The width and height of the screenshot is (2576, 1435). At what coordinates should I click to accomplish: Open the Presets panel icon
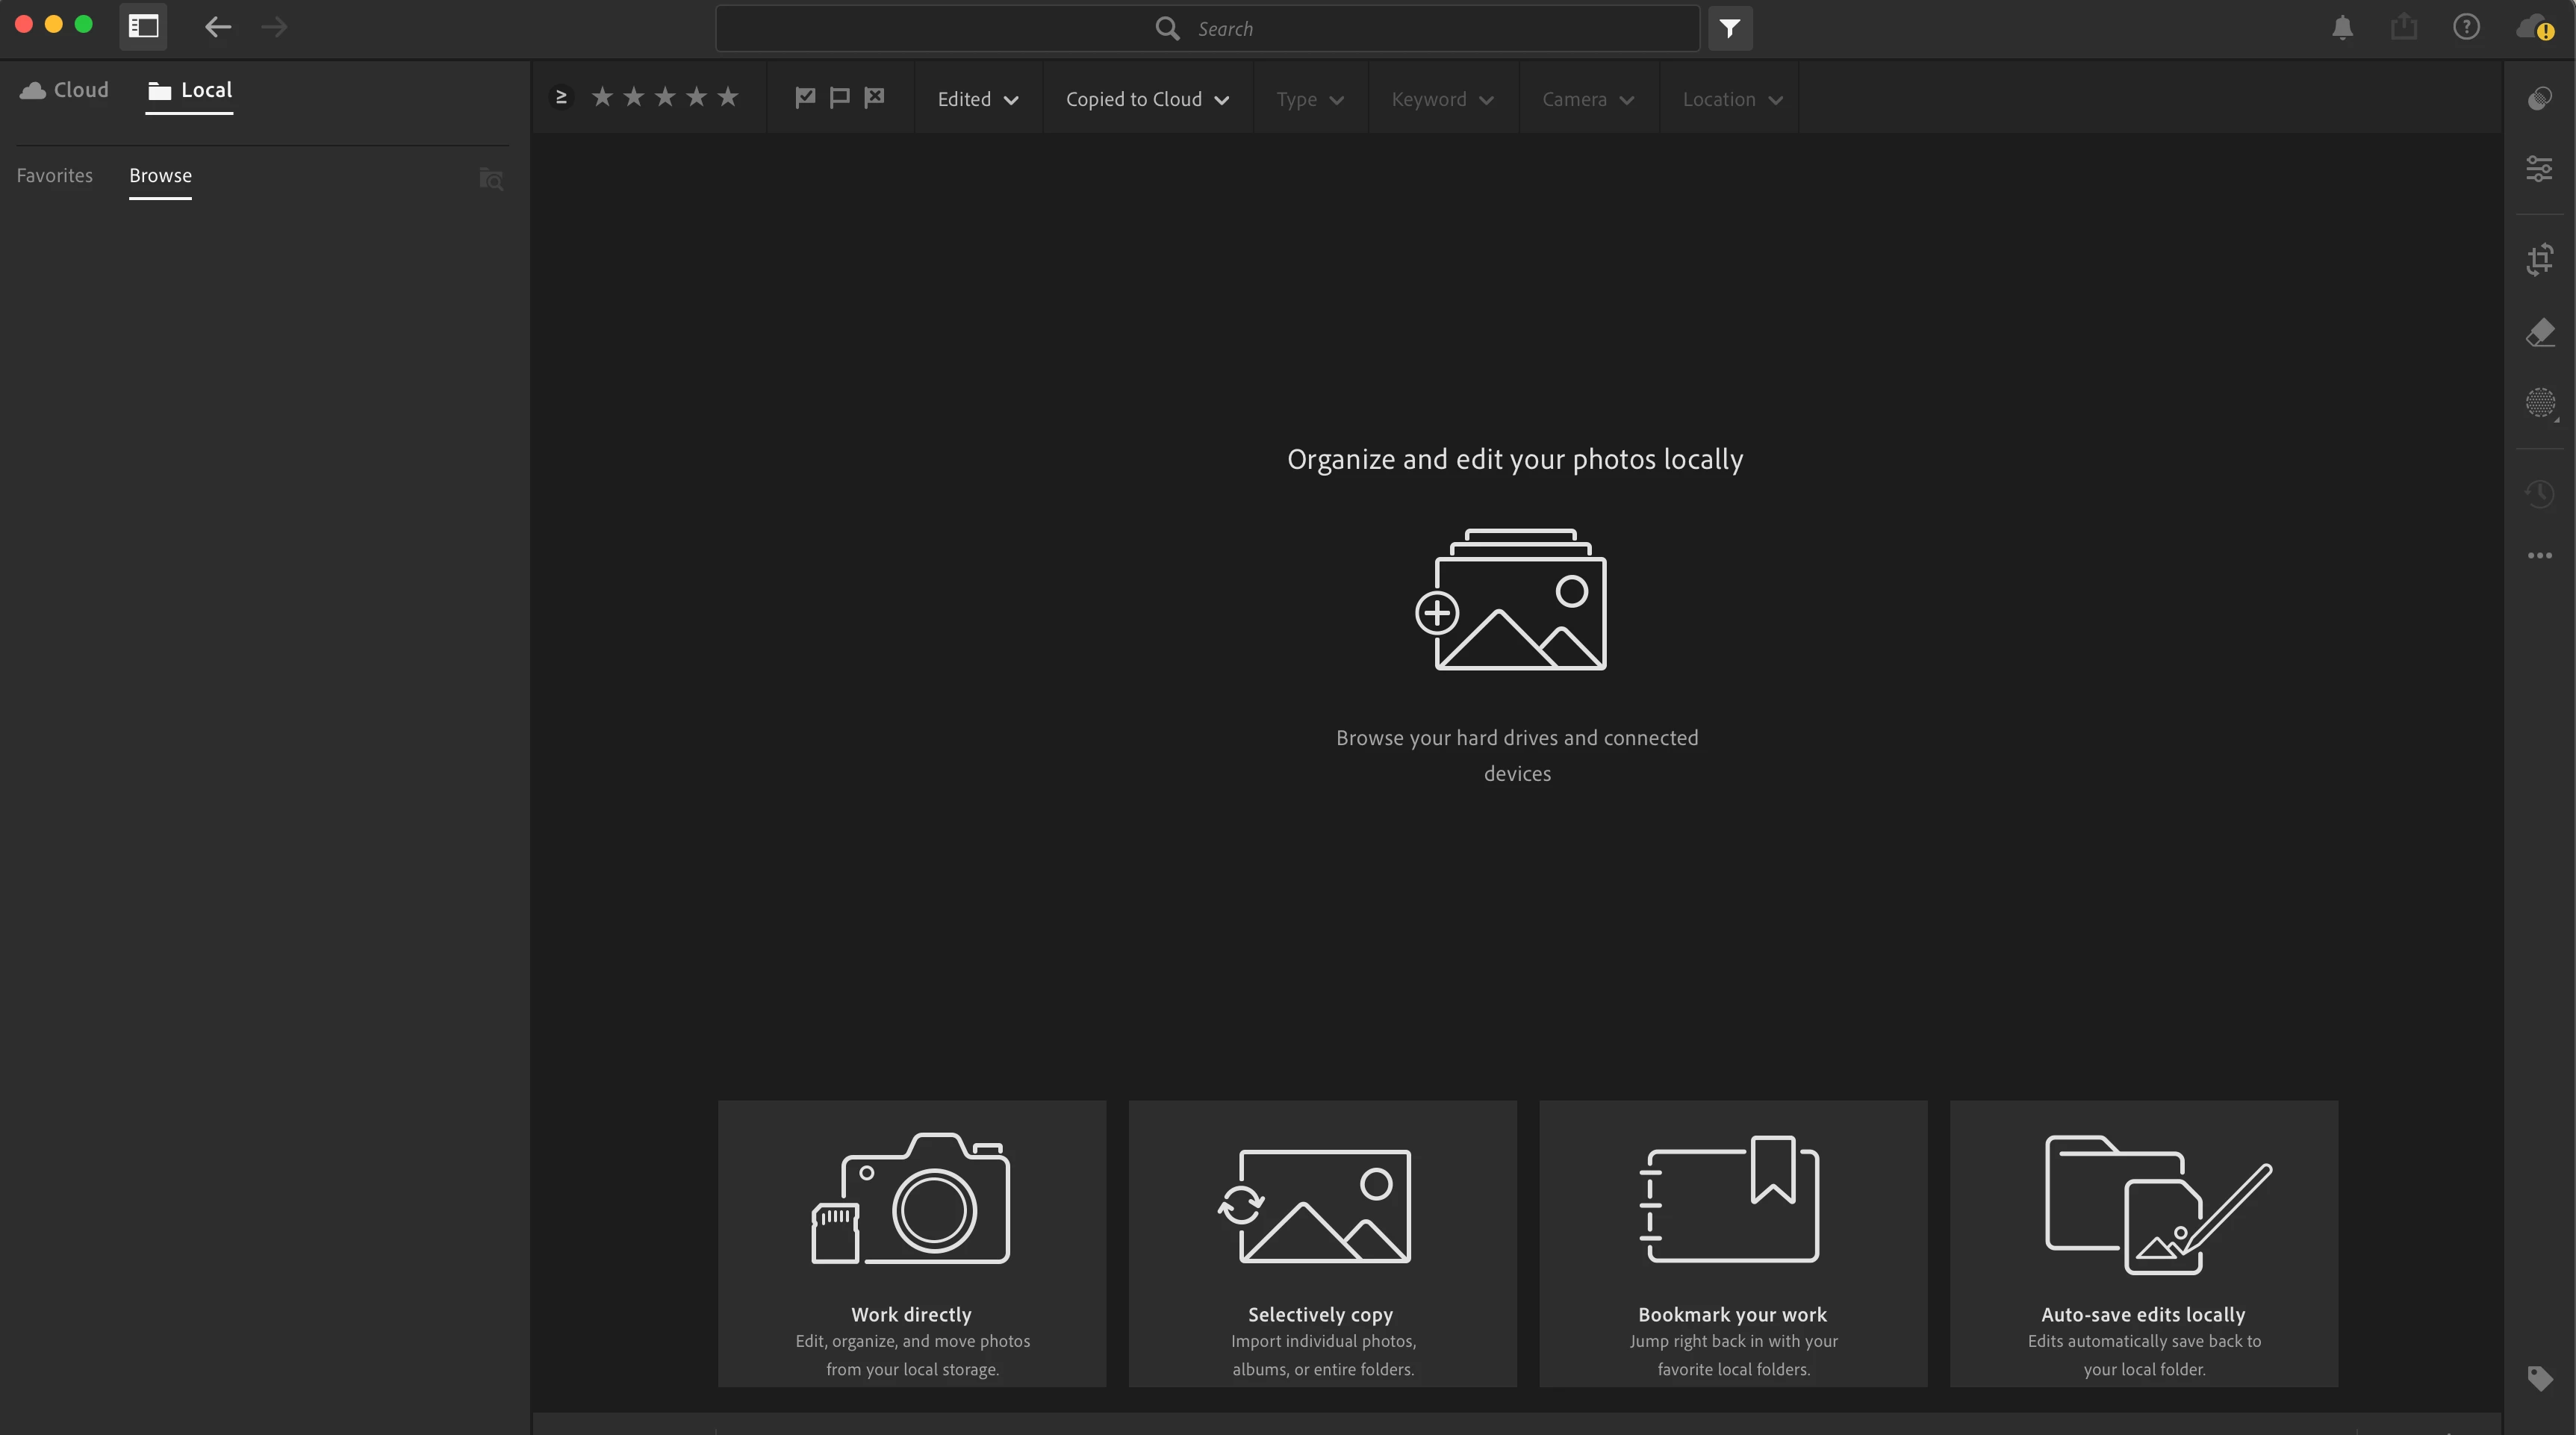coord(2539,98)
